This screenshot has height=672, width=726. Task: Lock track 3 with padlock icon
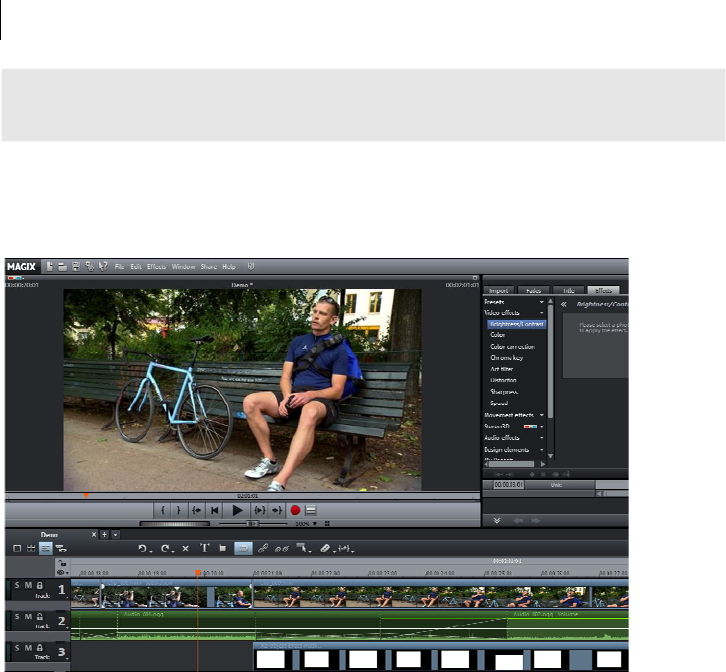[x=40, y=648]
